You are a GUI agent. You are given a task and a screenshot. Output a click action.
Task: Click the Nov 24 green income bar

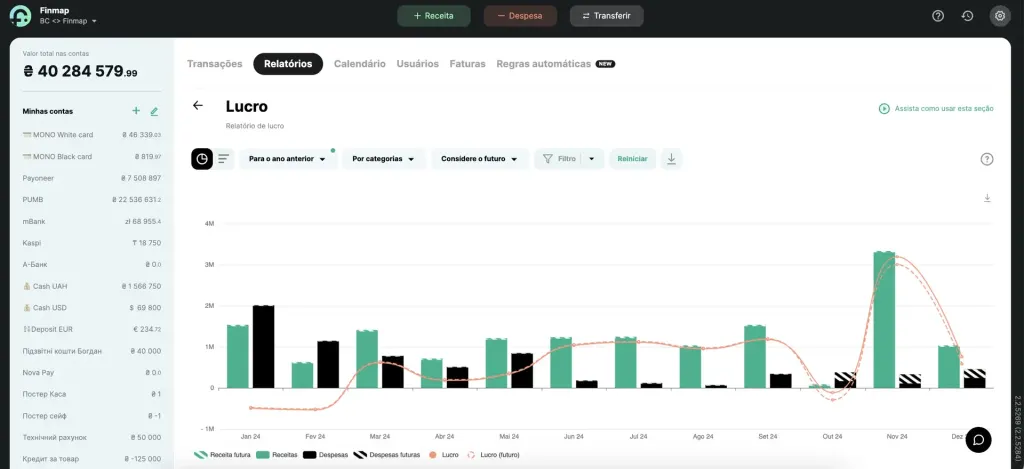(884, 319)
